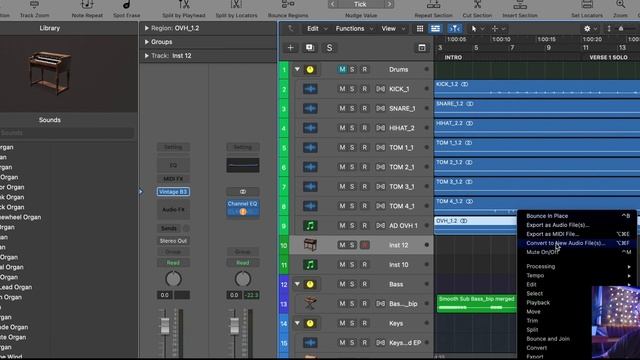Click the Zoom toolbar icon
Screen dimensions: 640x360
[620, 5]
